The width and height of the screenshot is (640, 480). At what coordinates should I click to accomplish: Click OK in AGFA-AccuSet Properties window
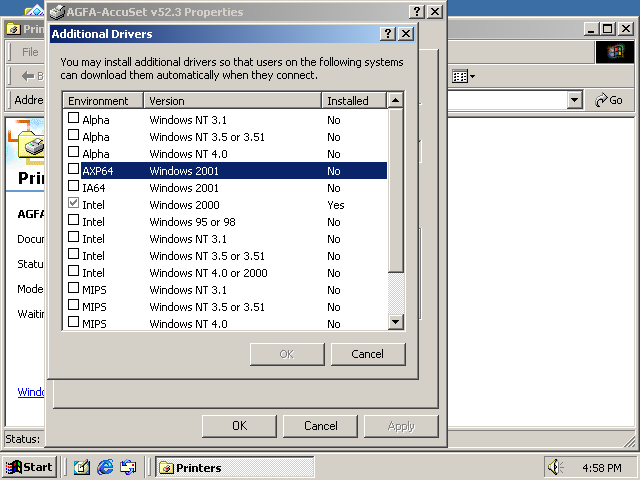coord(239,426)
